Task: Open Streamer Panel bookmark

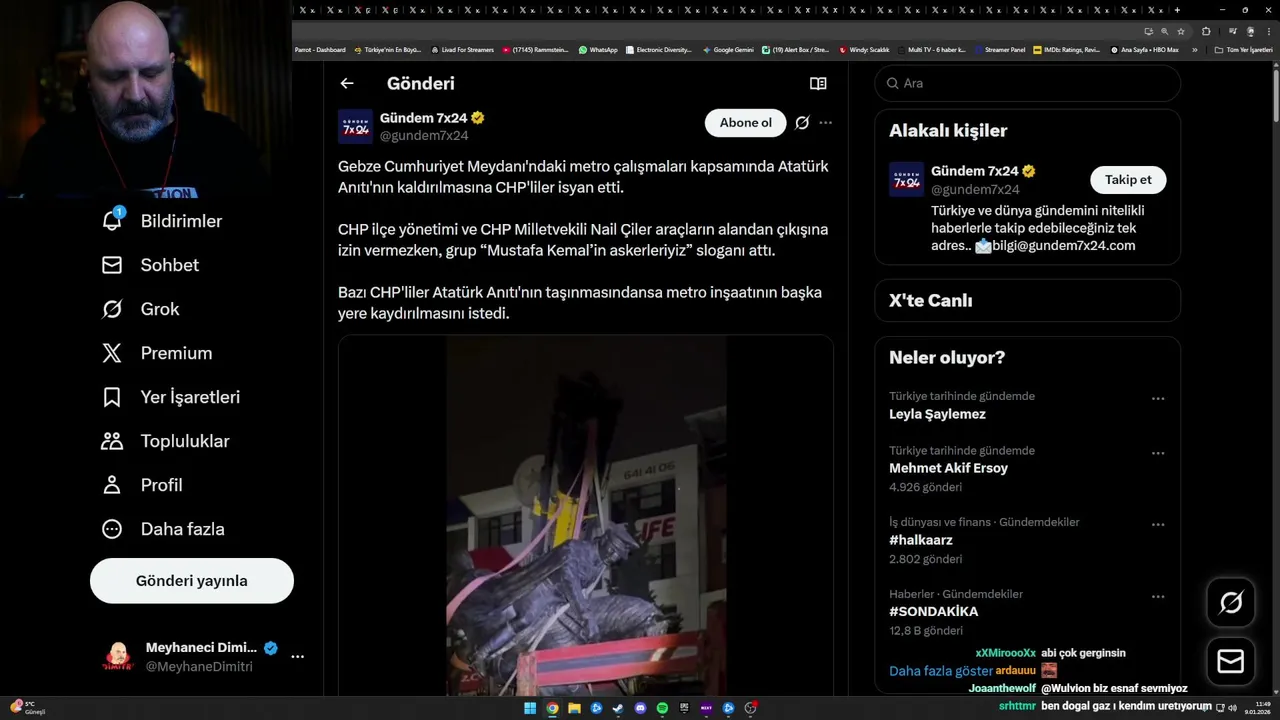Action: [1000, 49]
